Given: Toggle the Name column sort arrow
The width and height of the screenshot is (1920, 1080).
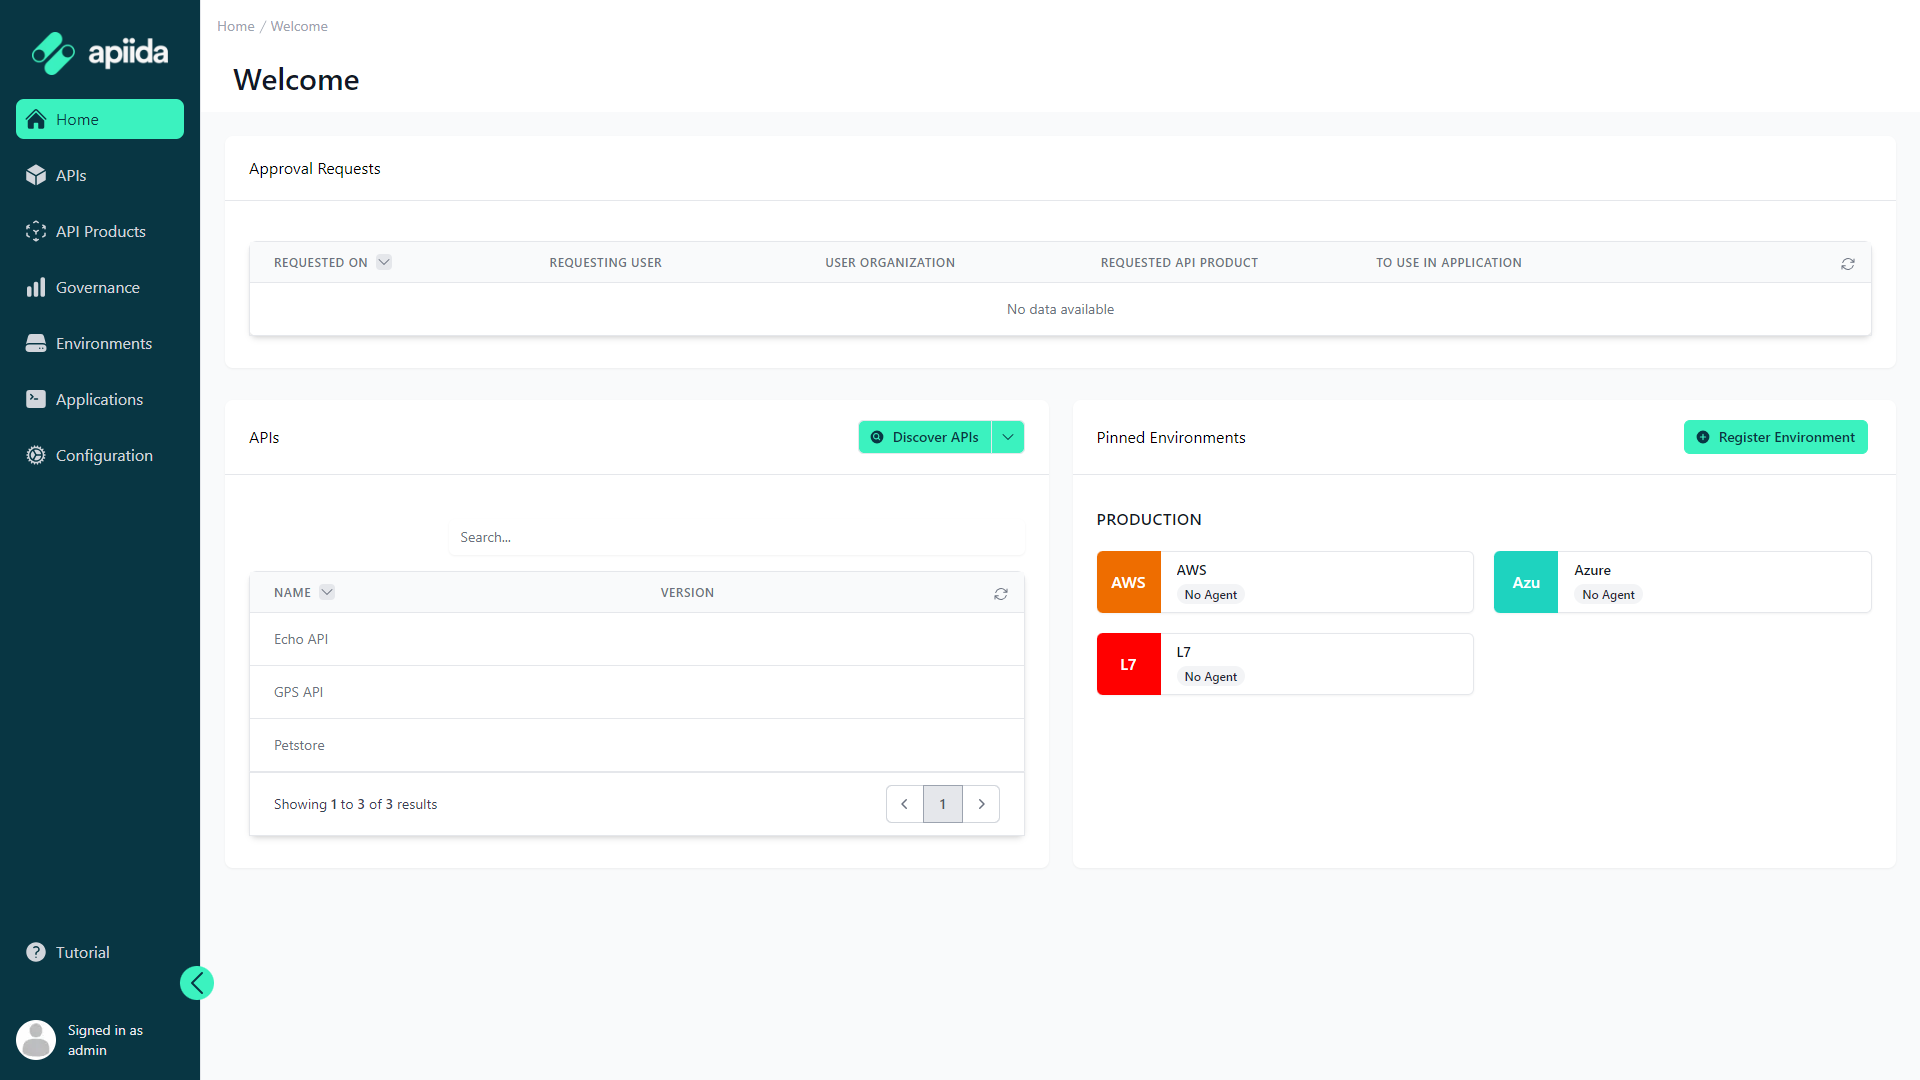Looking at the screenshot, I should [327, 592].
